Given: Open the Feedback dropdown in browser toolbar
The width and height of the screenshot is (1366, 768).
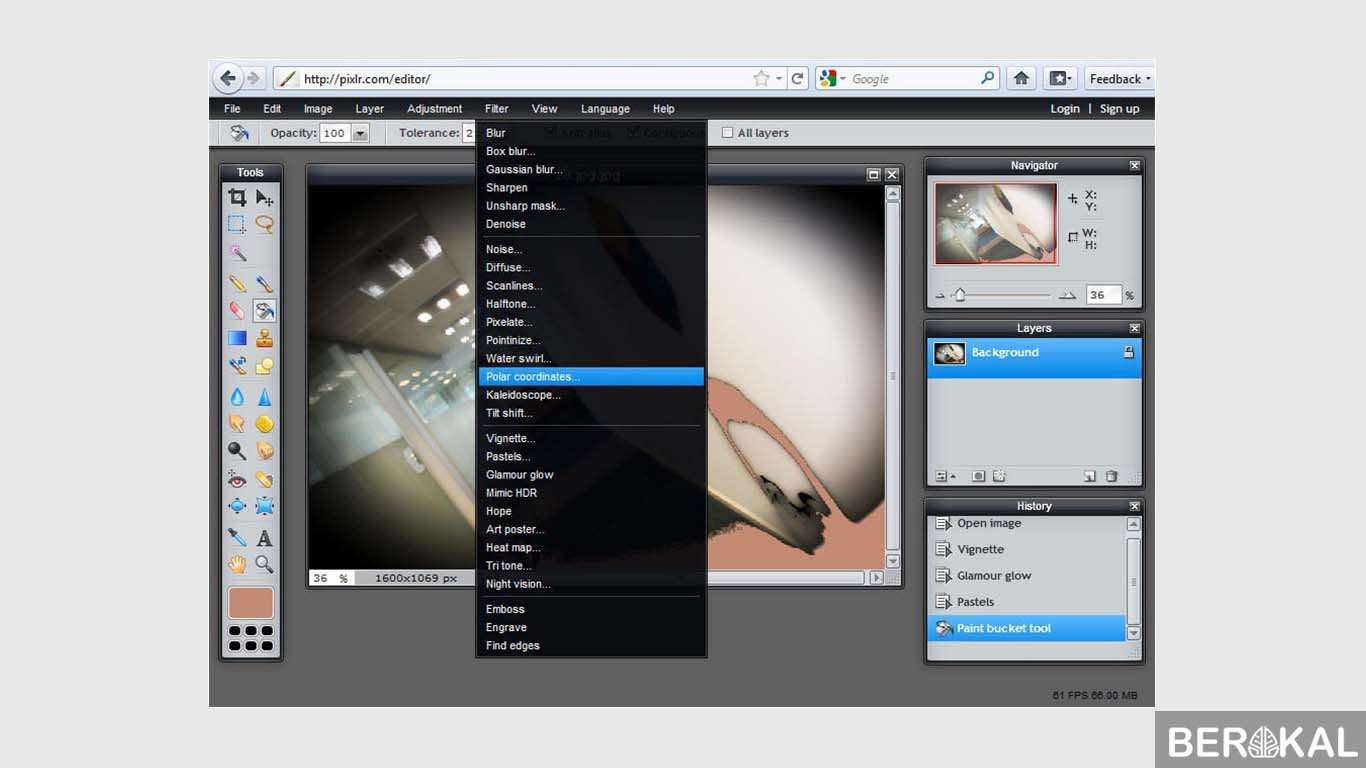Looking at the screenshot, I should [x=1120, y=79].
